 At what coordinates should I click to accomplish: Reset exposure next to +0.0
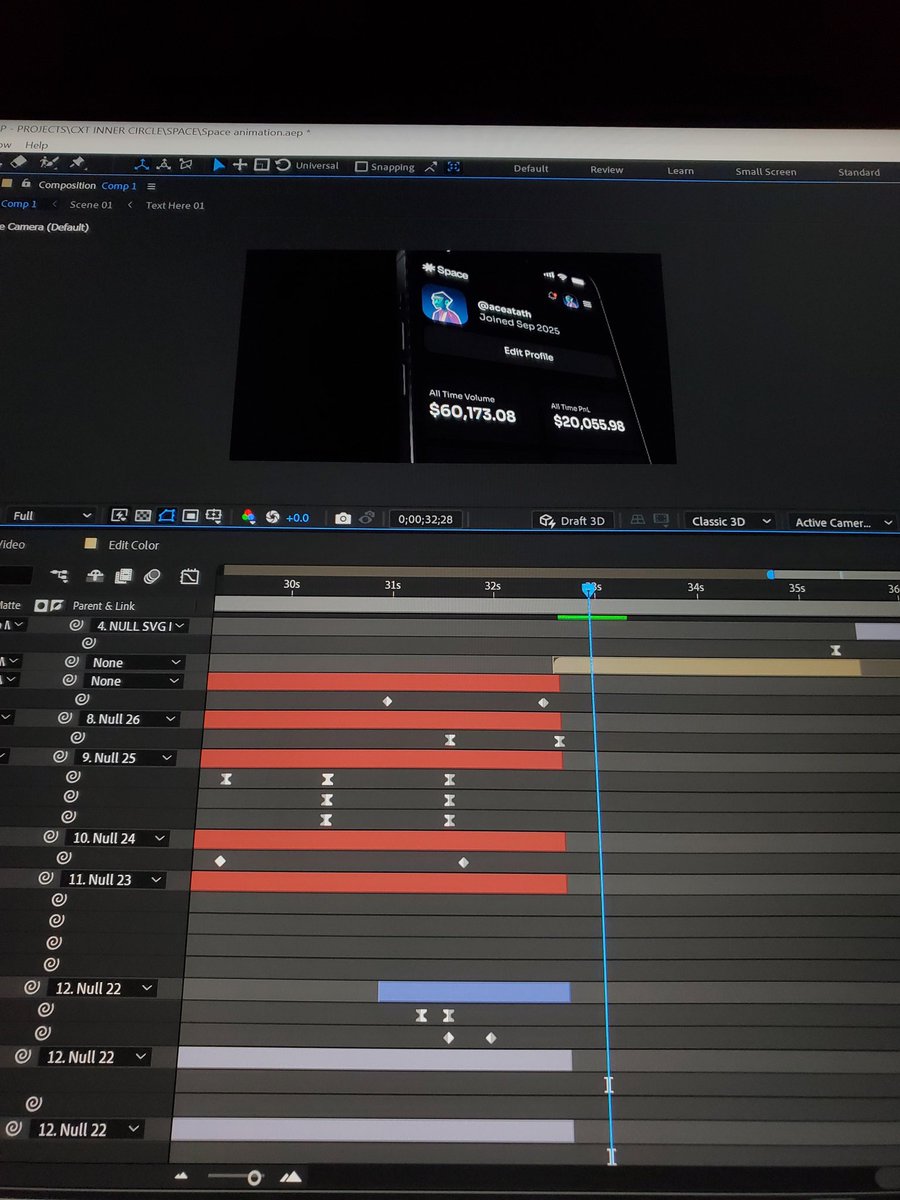(x=272, y=517)
